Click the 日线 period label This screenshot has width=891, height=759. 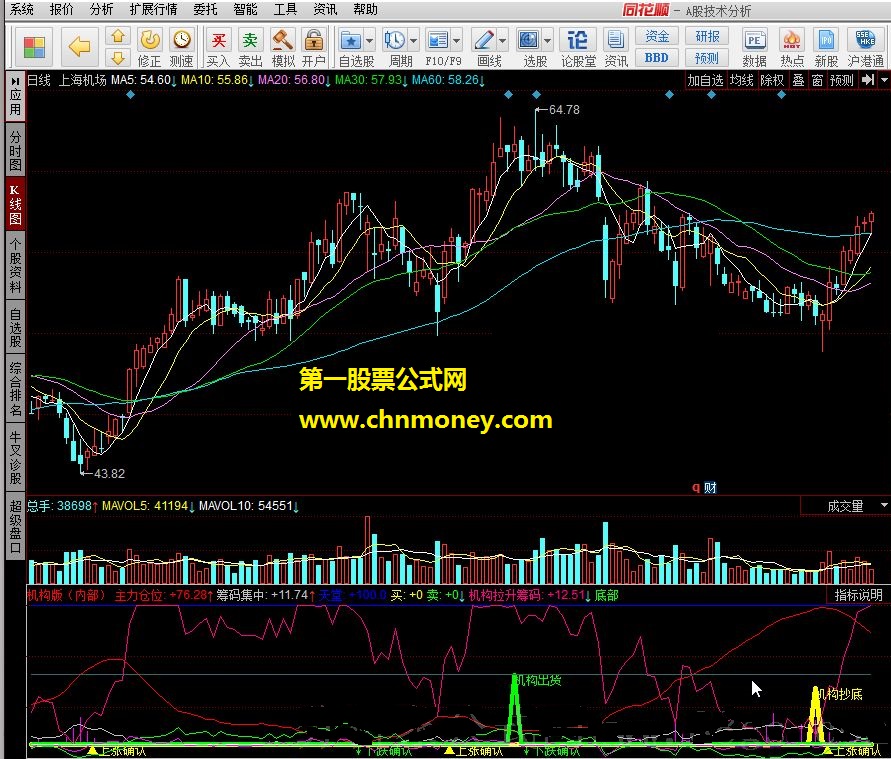pyautogui.click(x=39, y=80)
